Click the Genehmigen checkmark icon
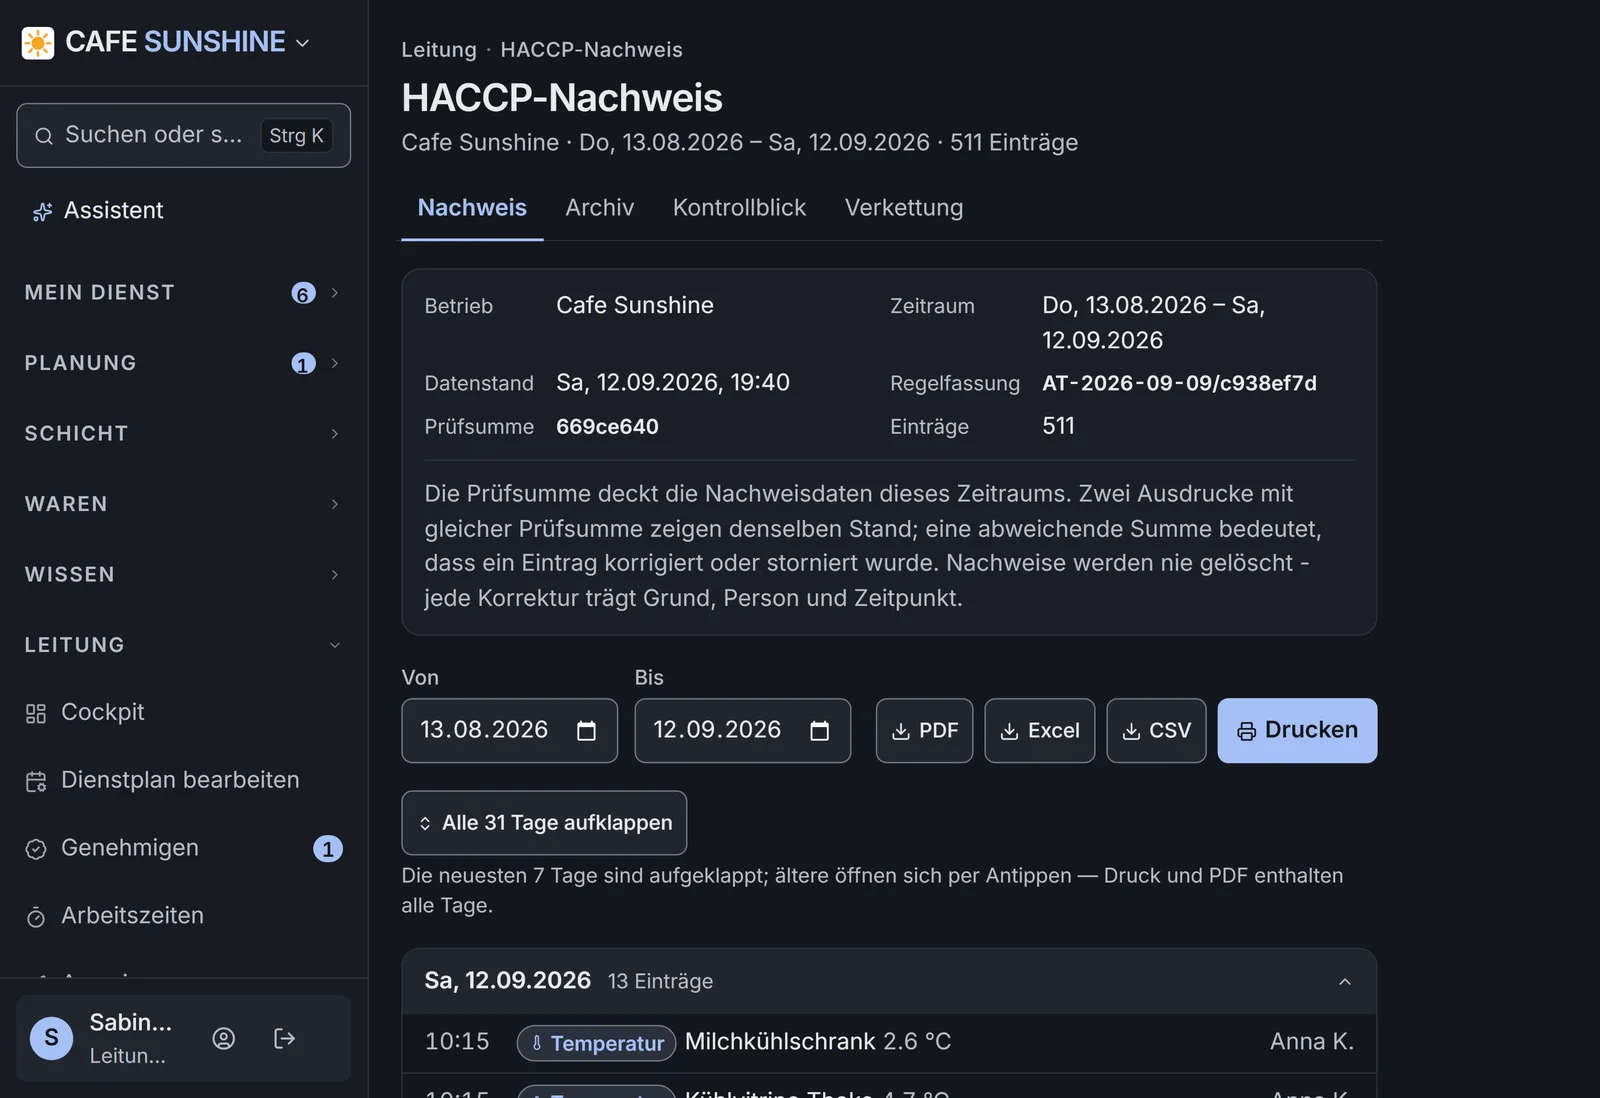Image resolution: width=1600 pixels, height=1098 pixels. click(x=36, y=849)
